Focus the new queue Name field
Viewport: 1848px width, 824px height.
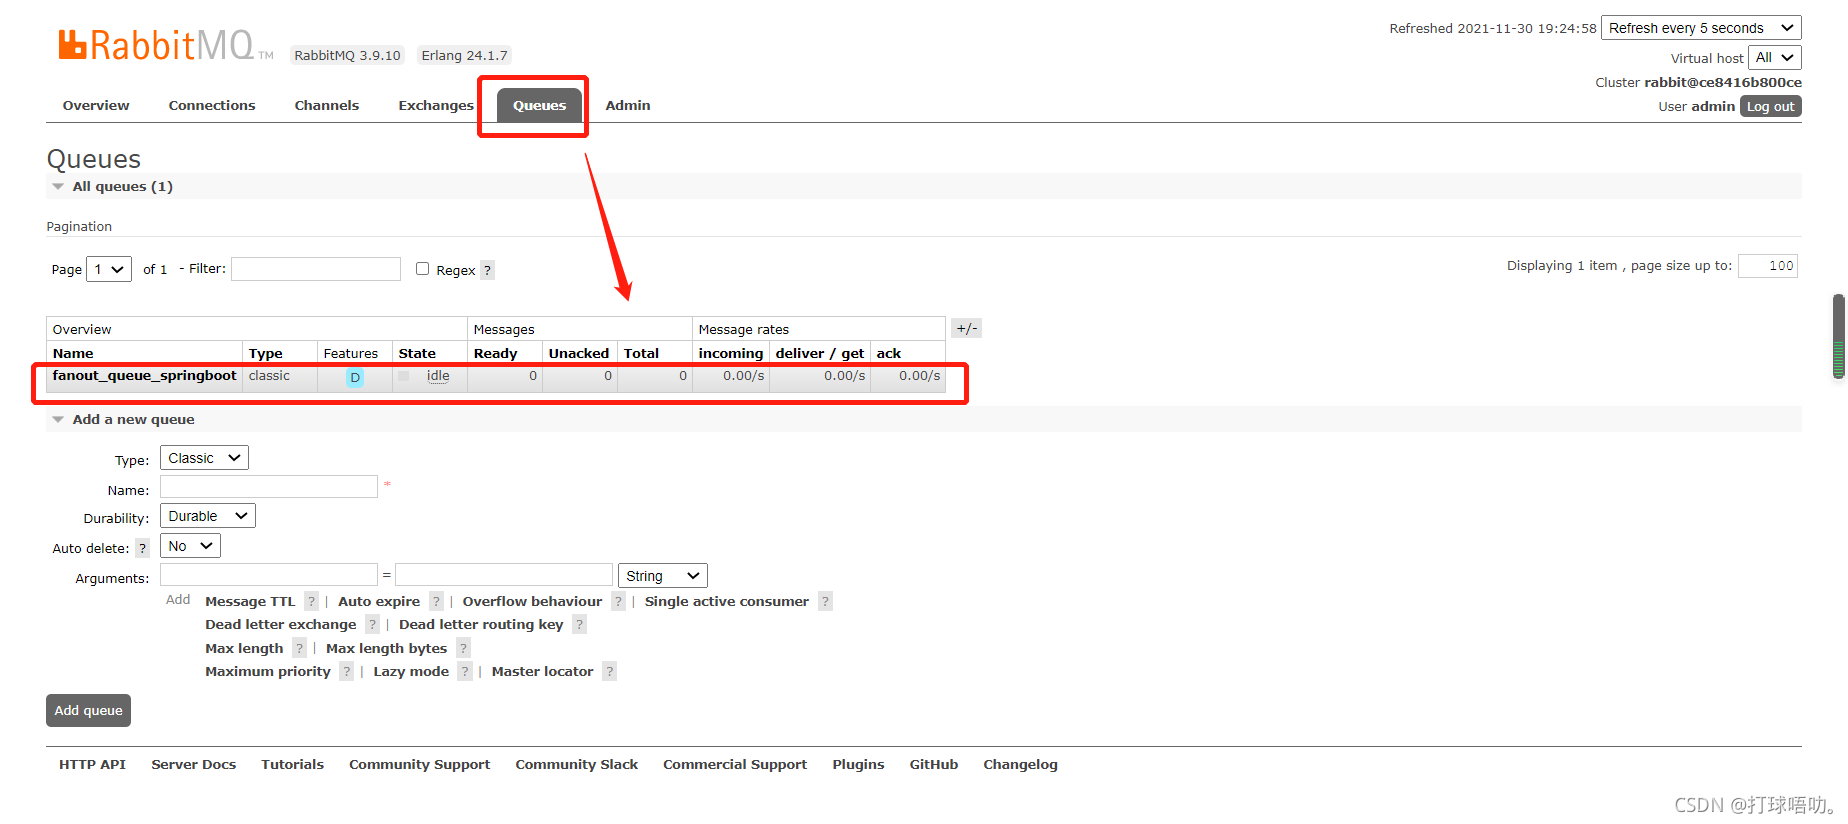269,487
